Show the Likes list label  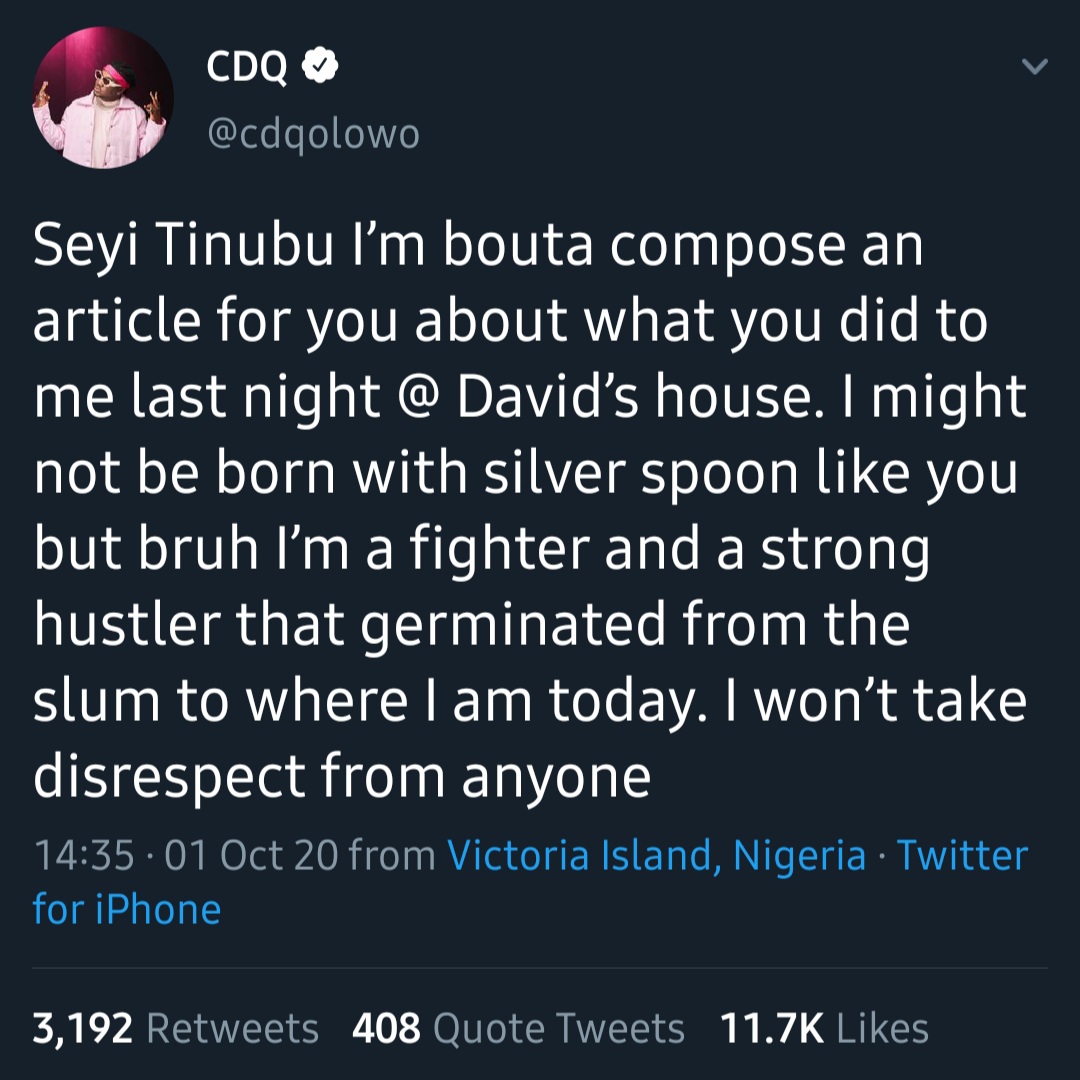click(x=883, y=1028)
